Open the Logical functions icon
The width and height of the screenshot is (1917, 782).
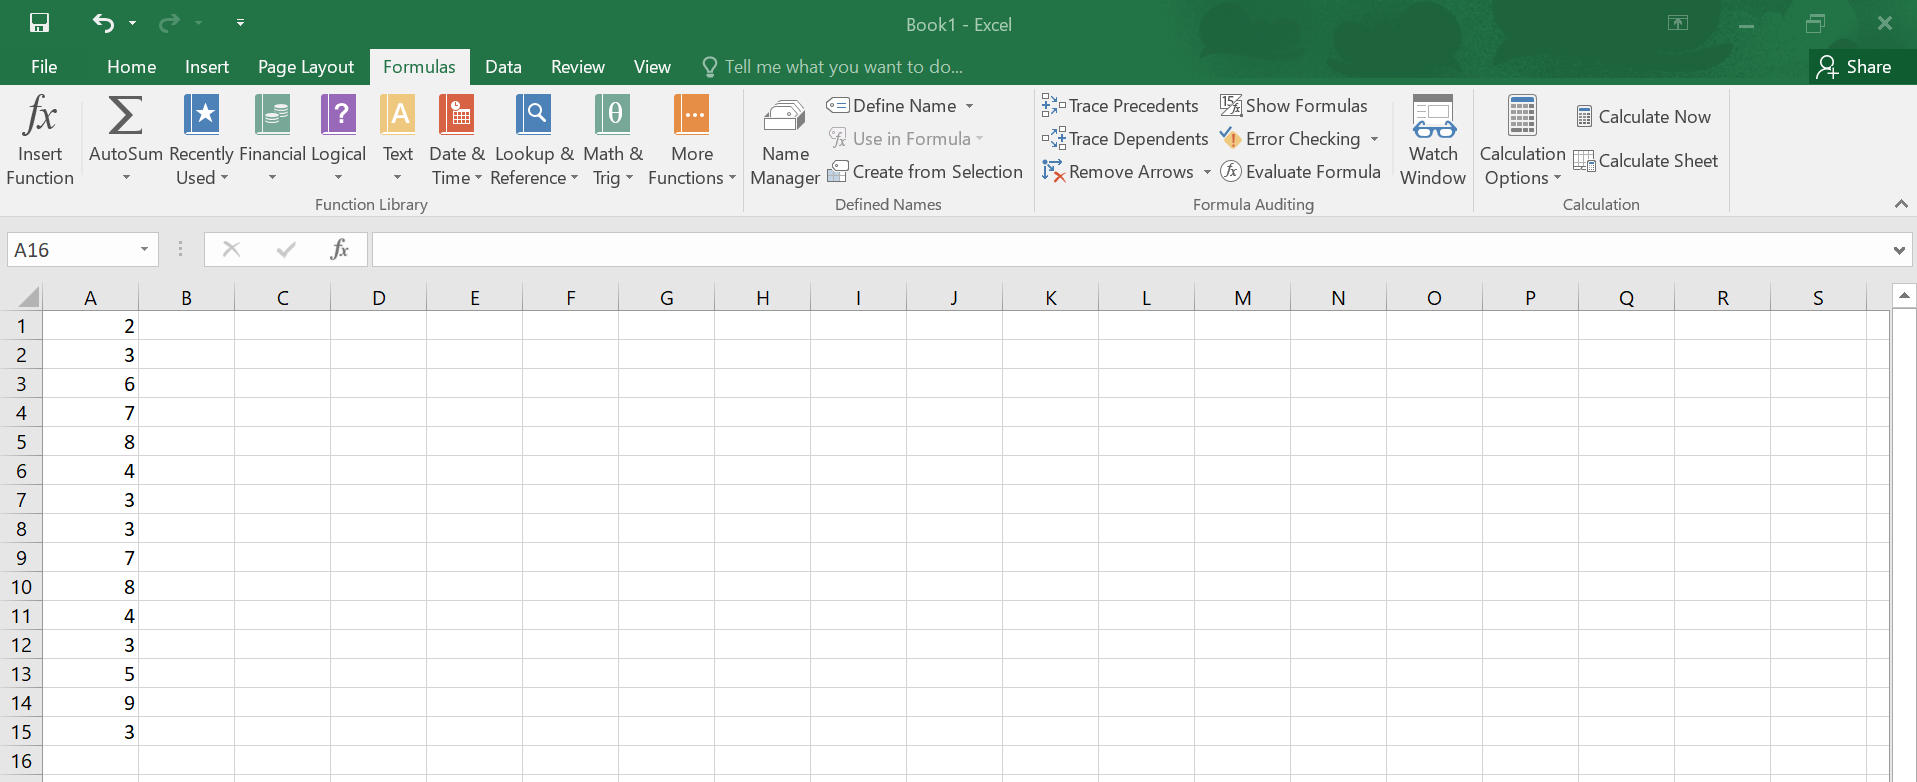(x=338, y=115)
